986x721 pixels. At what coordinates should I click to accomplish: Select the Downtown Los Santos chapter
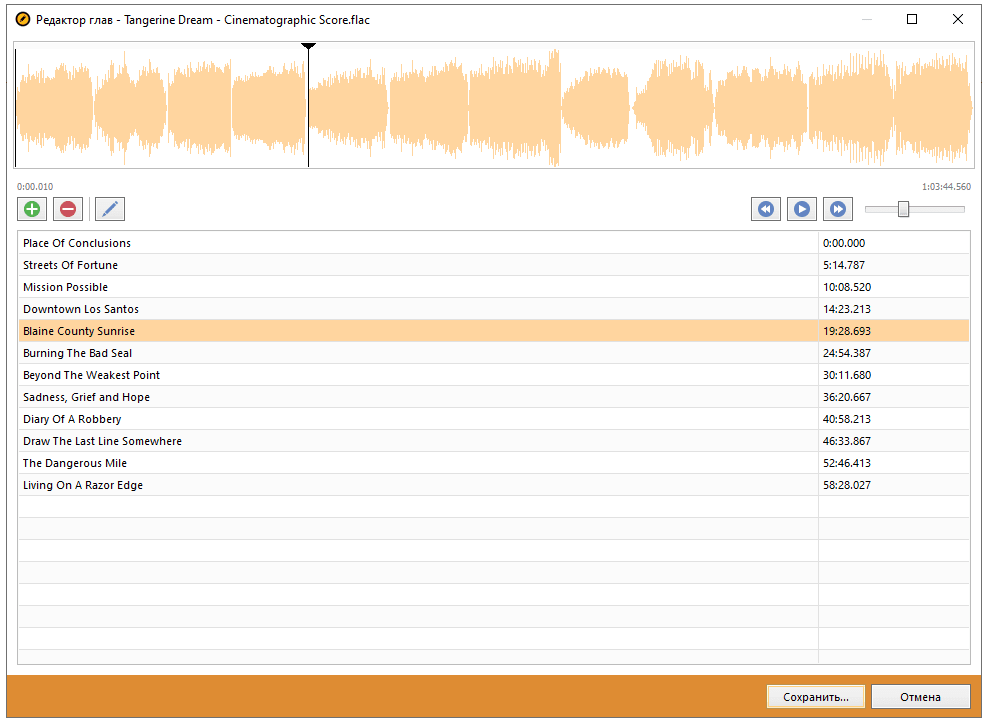81,309
